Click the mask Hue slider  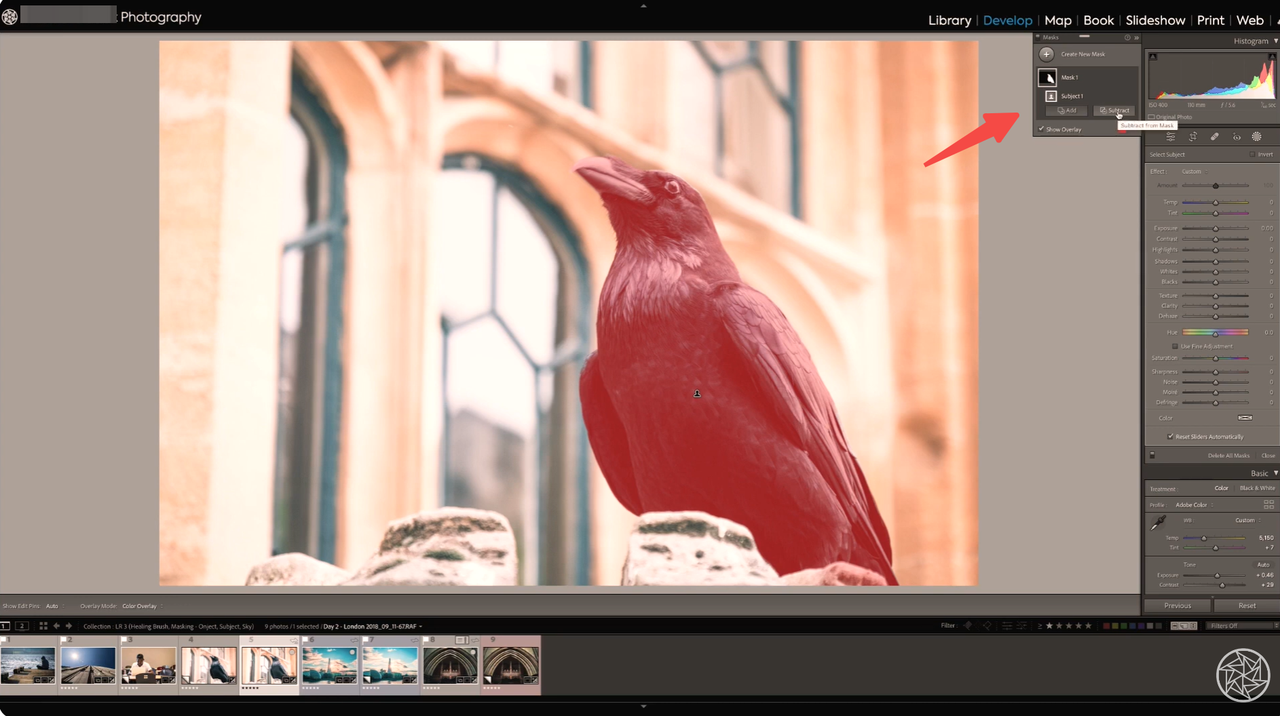[1215, 332]
